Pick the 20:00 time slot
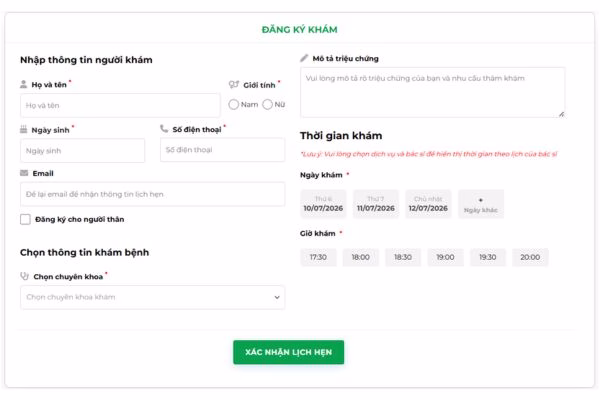This screenshot has height=400, width=600. coord(530,257)
